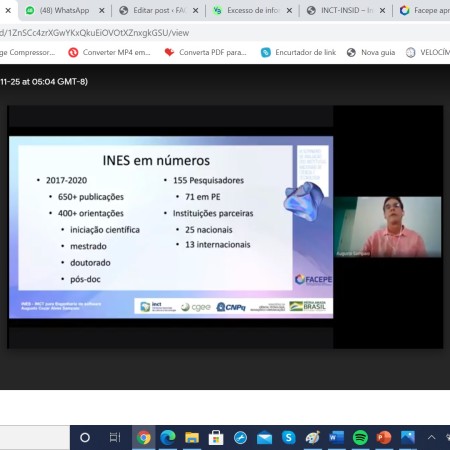Open Spotify taskbar icon
450x450 pixels.
coord(360,437)
